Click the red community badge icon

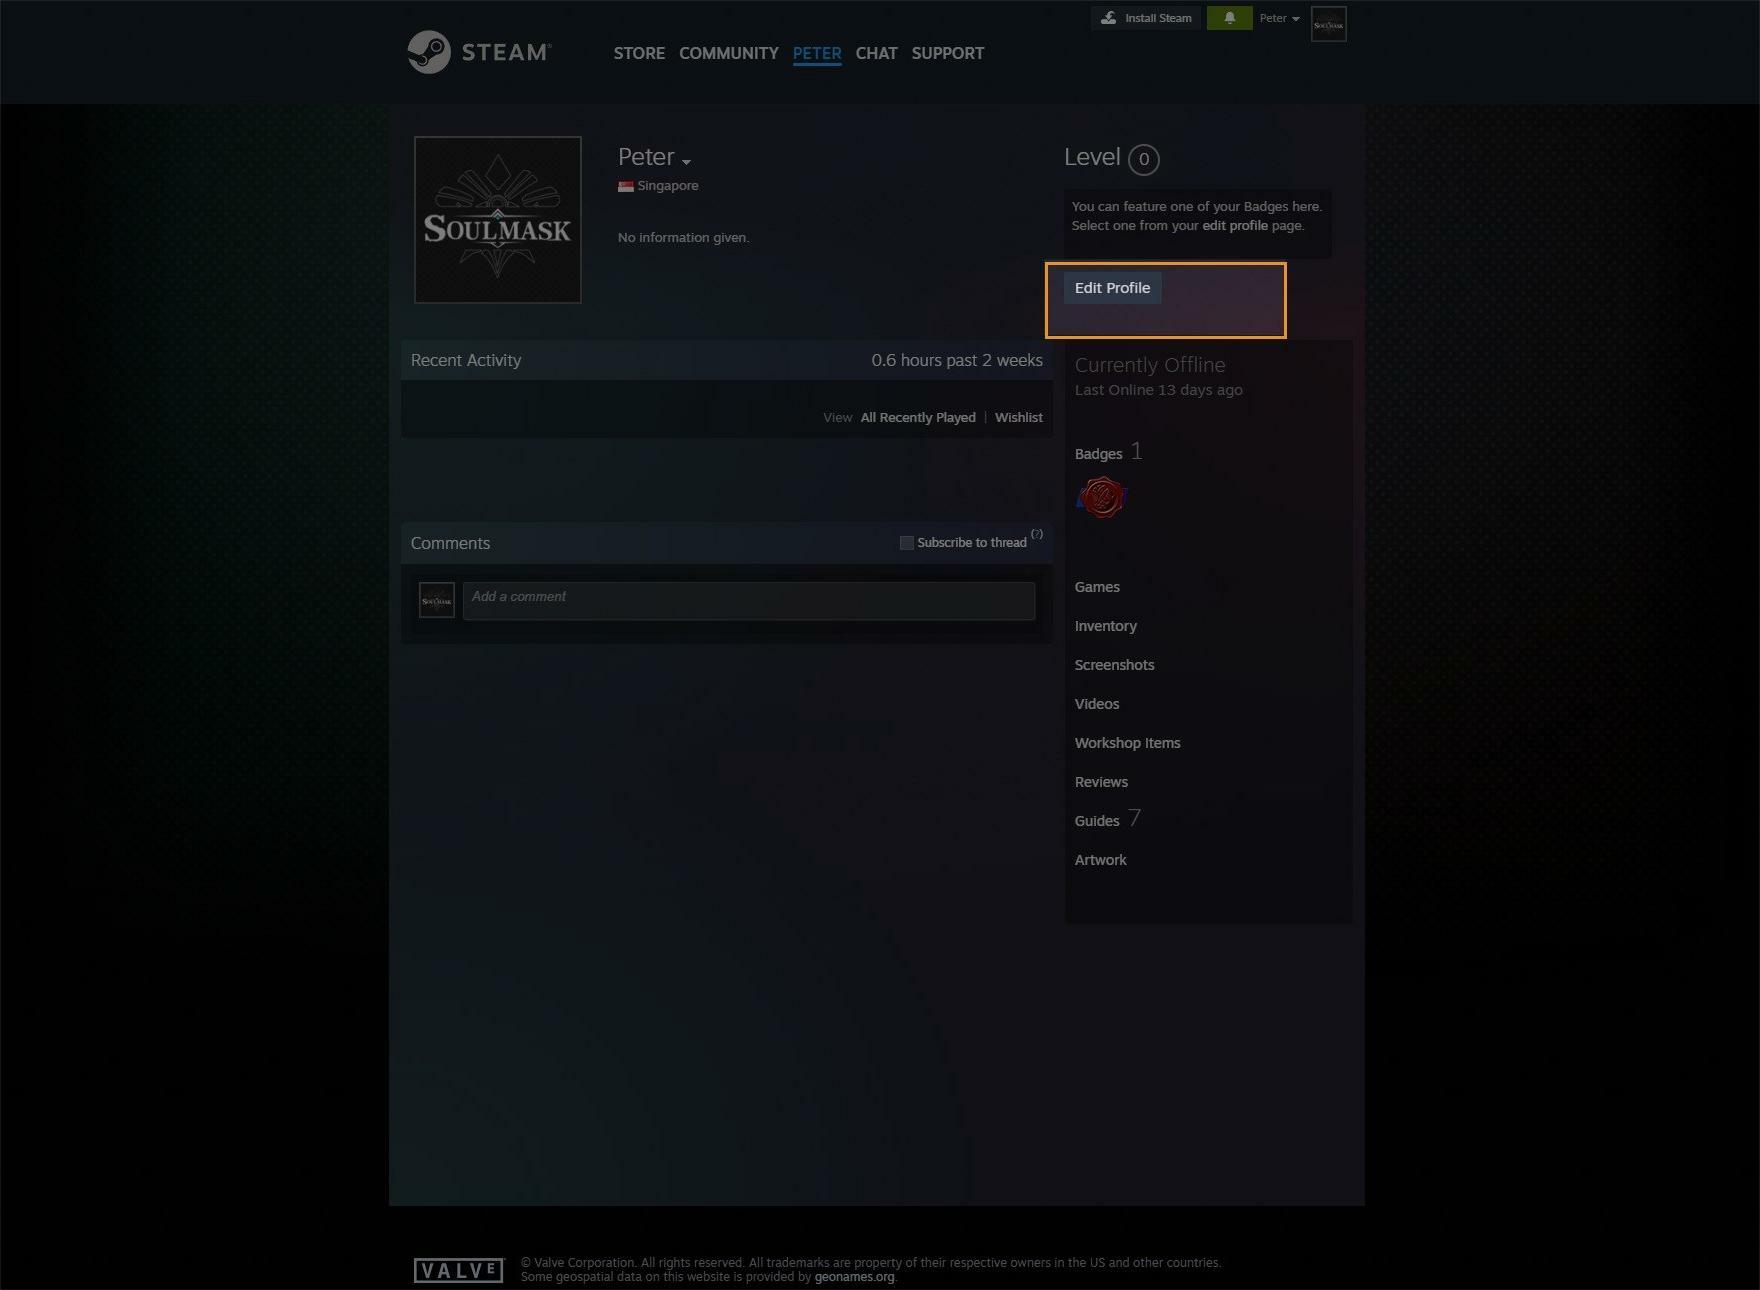point(1102,497)
